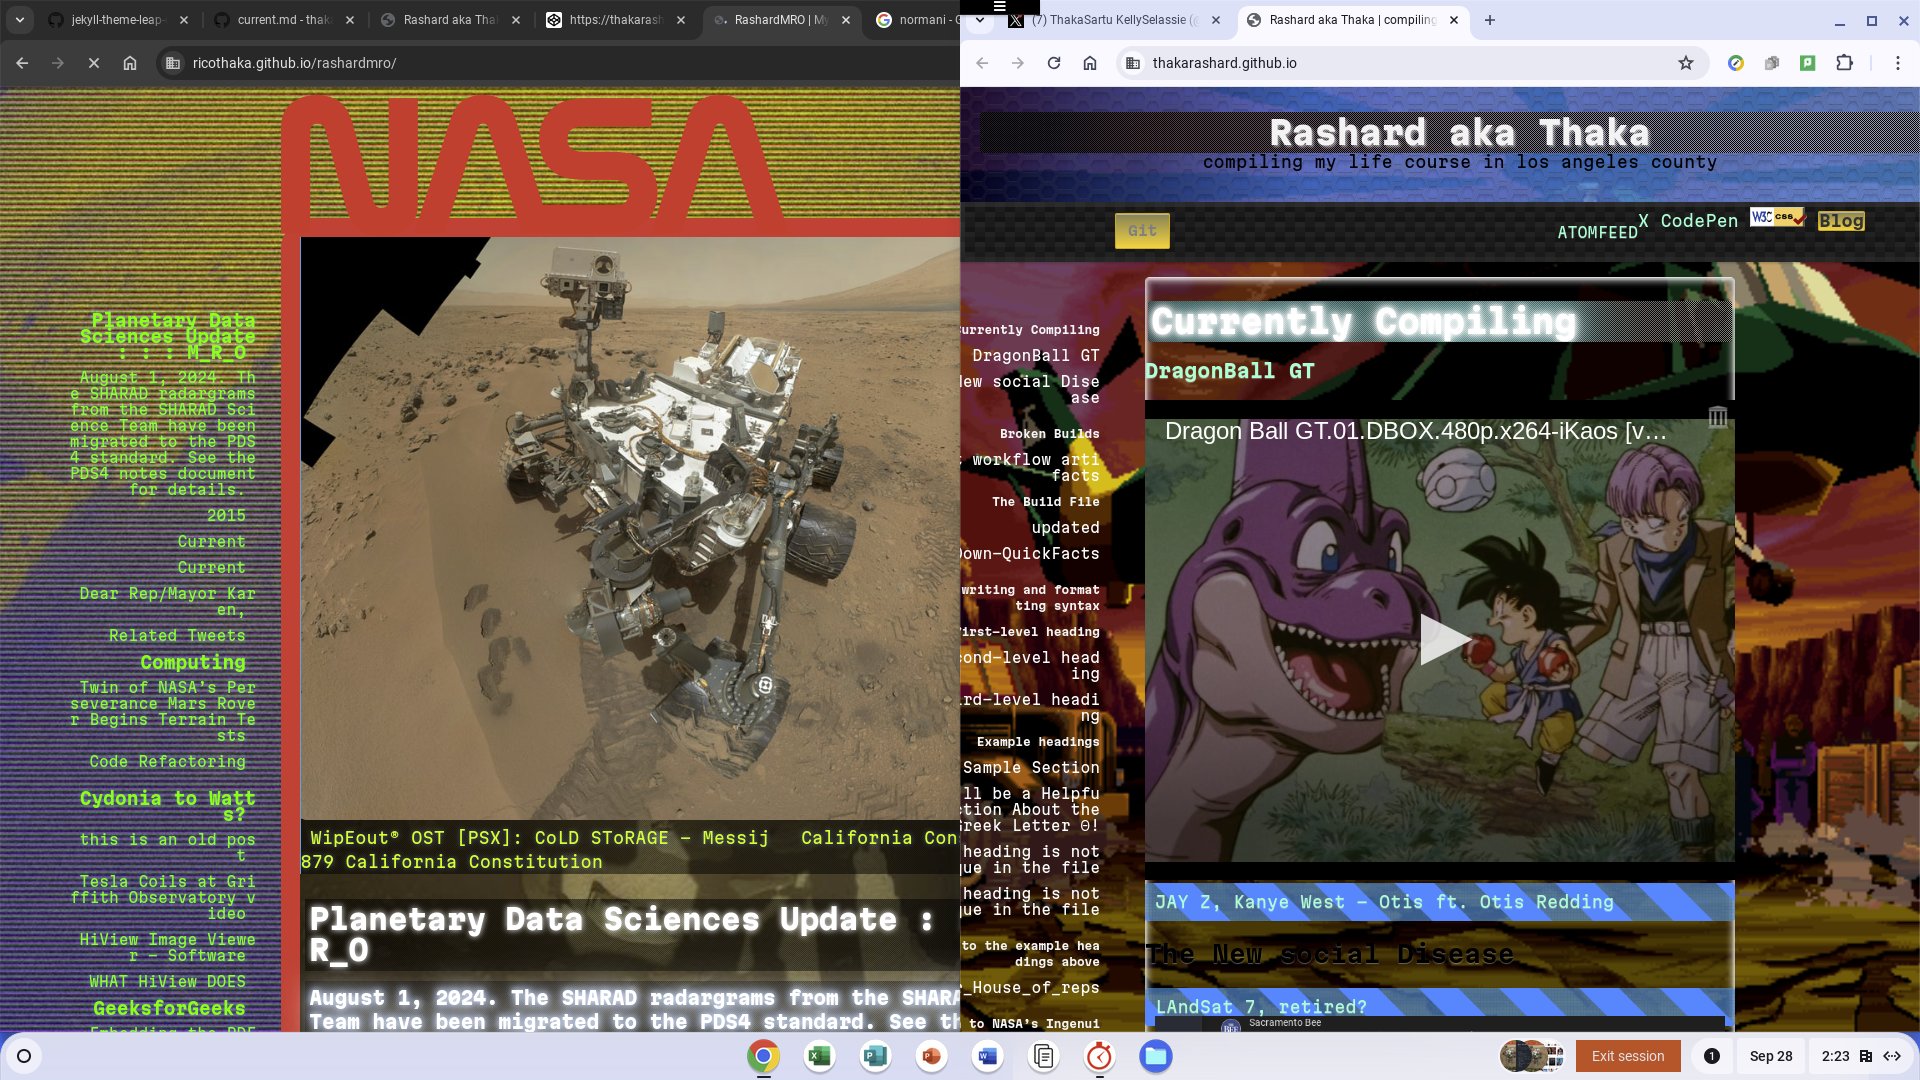Open Cydonia to Watts? sidebar link
Viewport: 1920px width, 1080px height.
click(168, 806)
